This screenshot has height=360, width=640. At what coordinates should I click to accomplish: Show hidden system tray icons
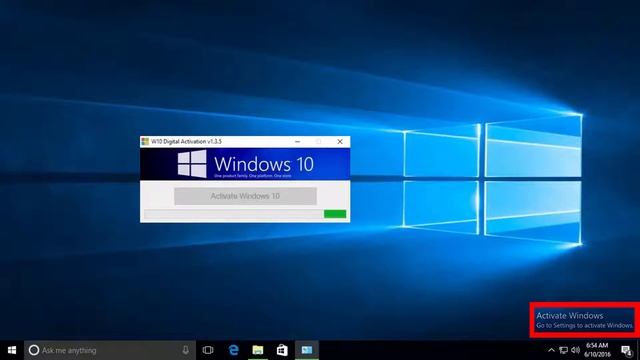pyautogui.click(x=551, y=350)
